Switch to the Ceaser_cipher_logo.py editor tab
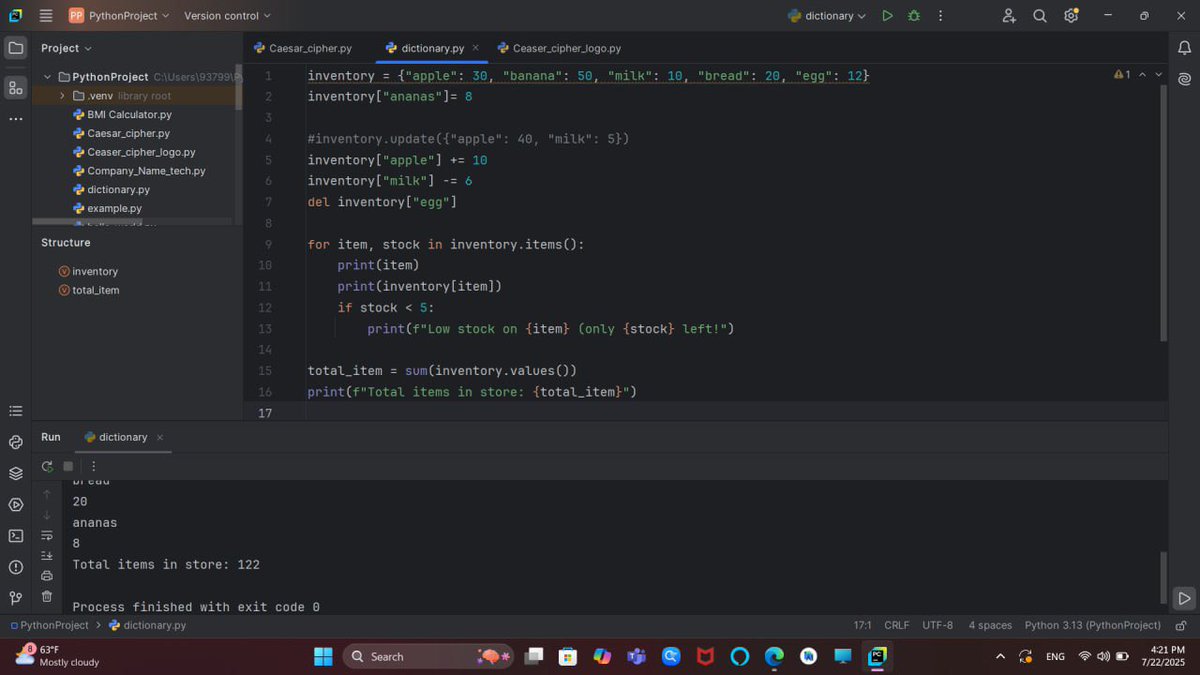The image size is (1200, 675). [559, 48]
